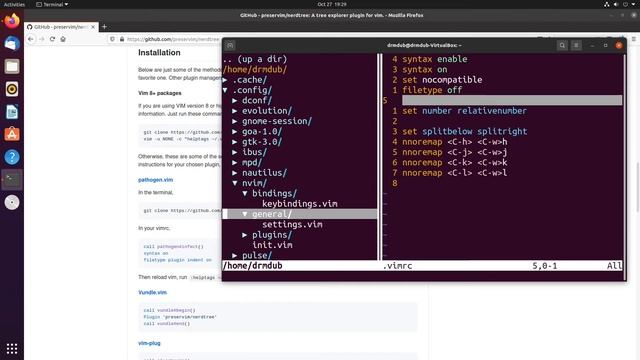Launch LibreOffice Writer from the dock
This screenshot has height=360, width=640.
pos(12,112)
